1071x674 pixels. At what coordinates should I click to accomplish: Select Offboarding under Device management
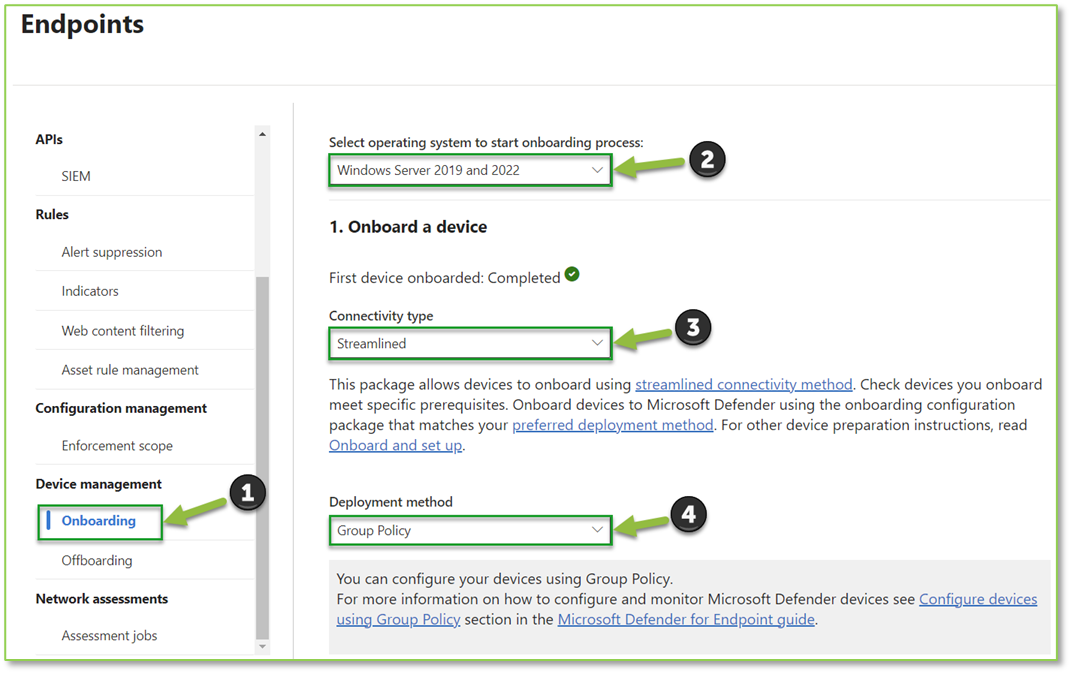click(x=97, y=560)
